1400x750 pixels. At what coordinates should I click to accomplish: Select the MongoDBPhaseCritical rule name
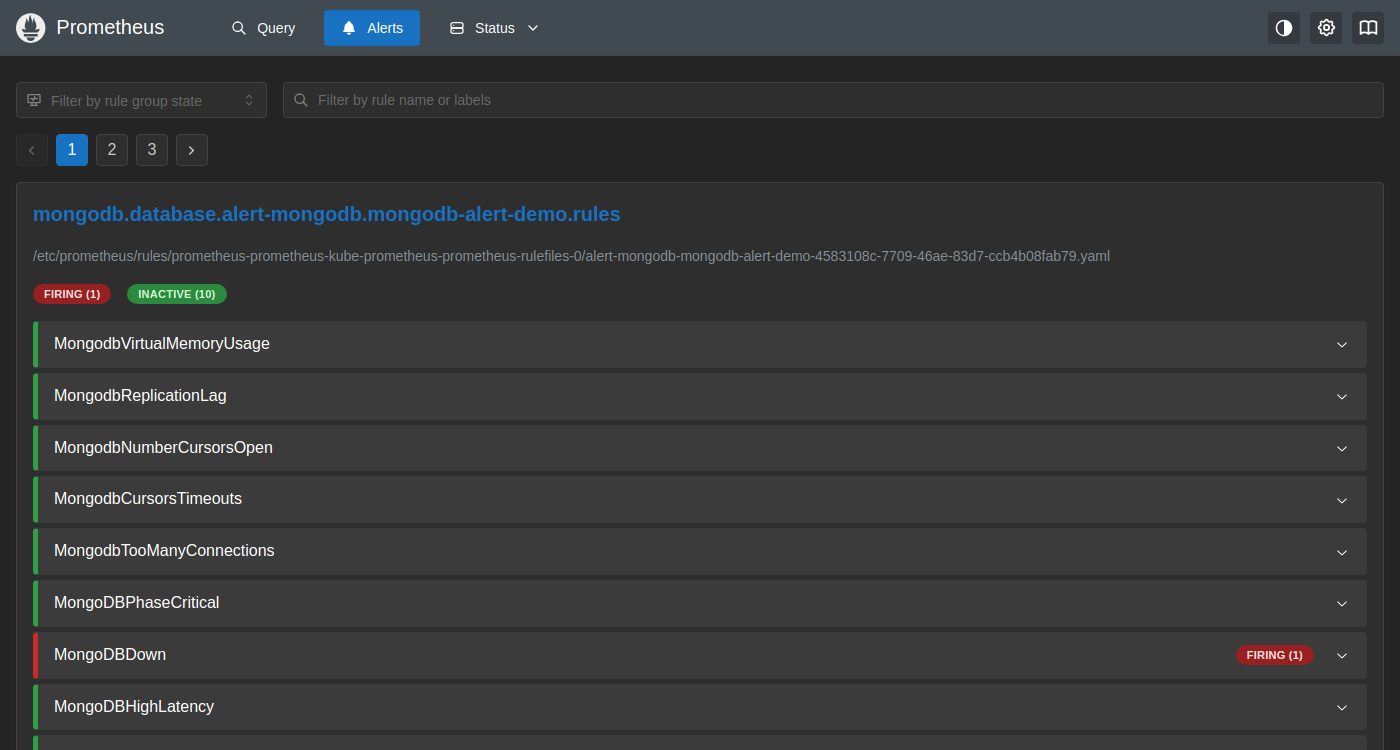coord(137,603)
